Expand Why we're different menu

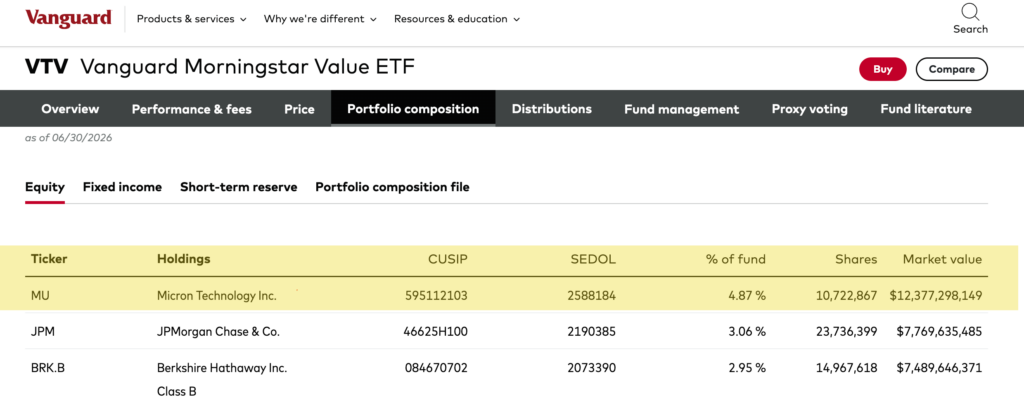pyautogui.click(x=320, y=19)
